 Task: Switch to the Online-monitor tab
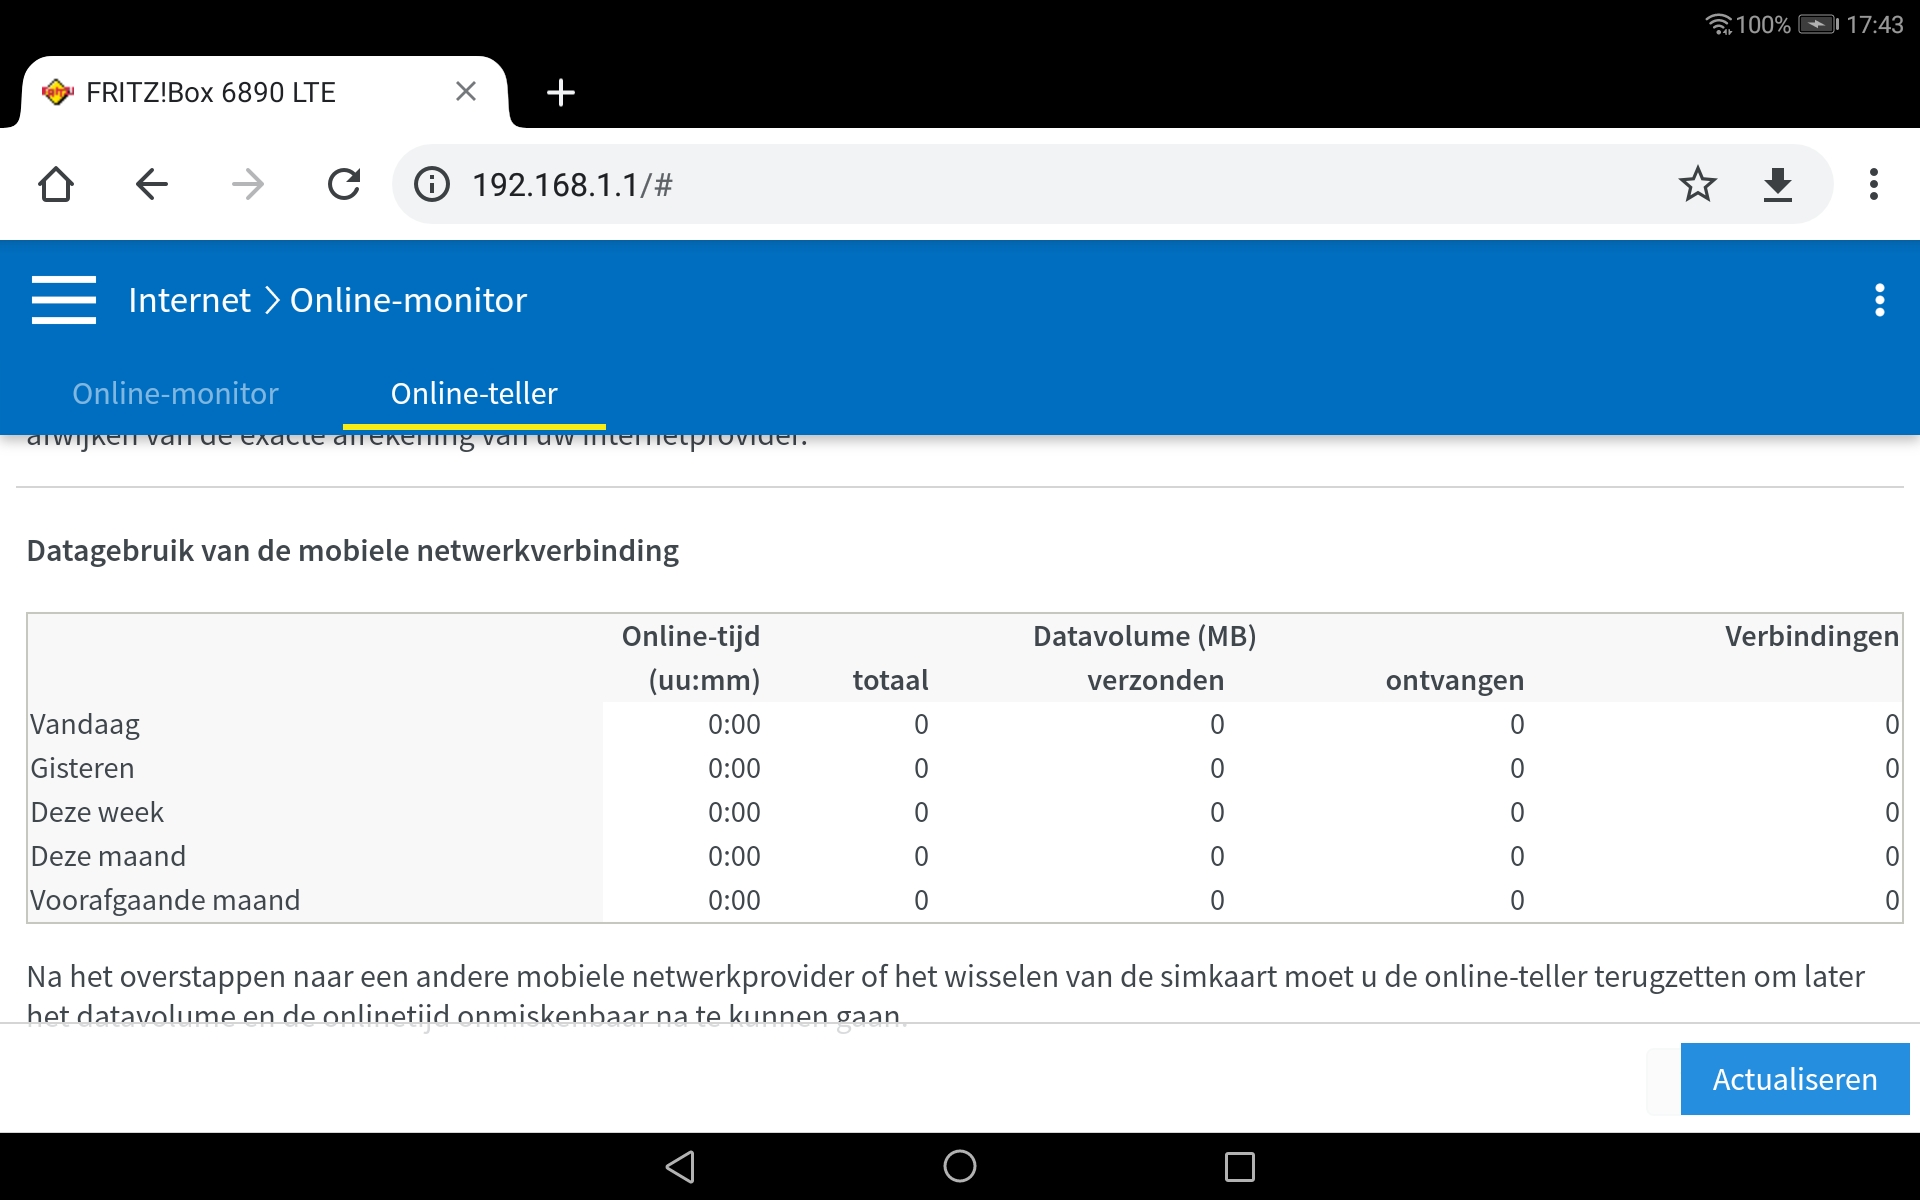pos(175,393)
